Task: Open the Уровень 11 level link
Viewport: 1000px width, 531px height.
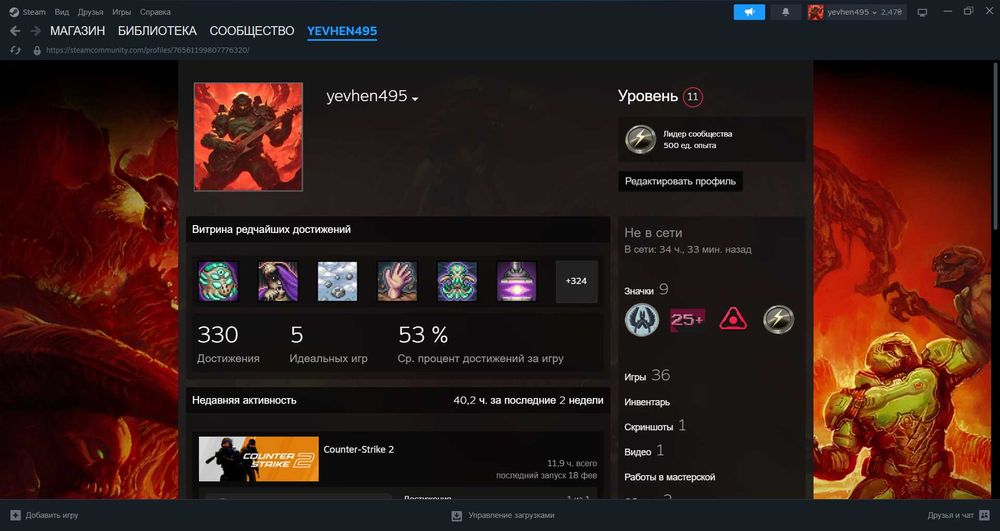Action: [x=661, y=96]
